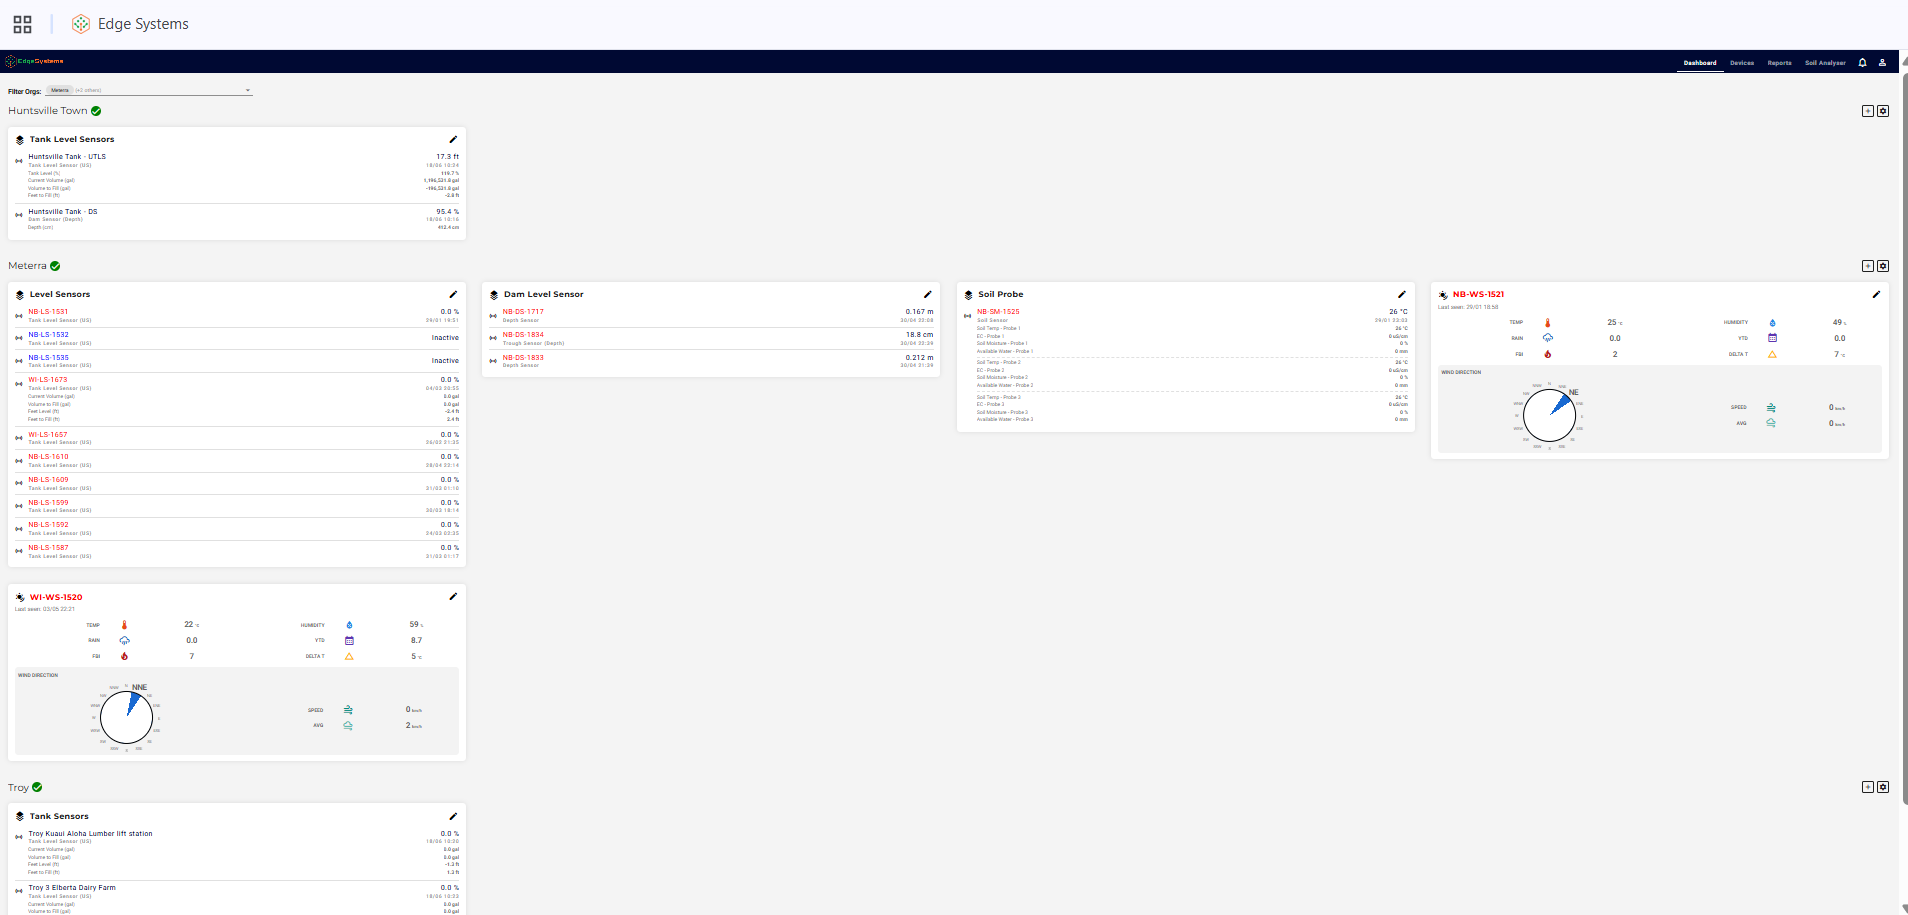Image resolution: width=1908 pixels, height=915 pixels.
Task: Click the Edge Systems hexagon logo at top
Action: (x=81, y=24)
